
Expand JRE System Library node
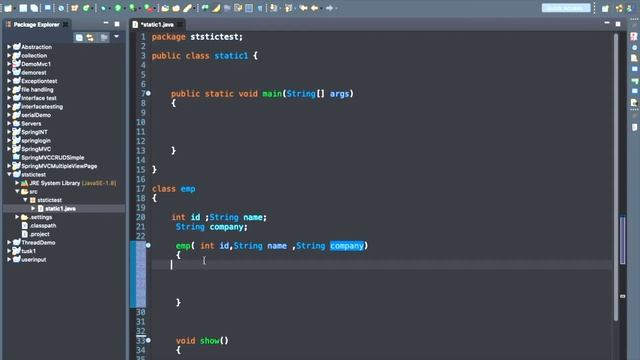[17, 183]
